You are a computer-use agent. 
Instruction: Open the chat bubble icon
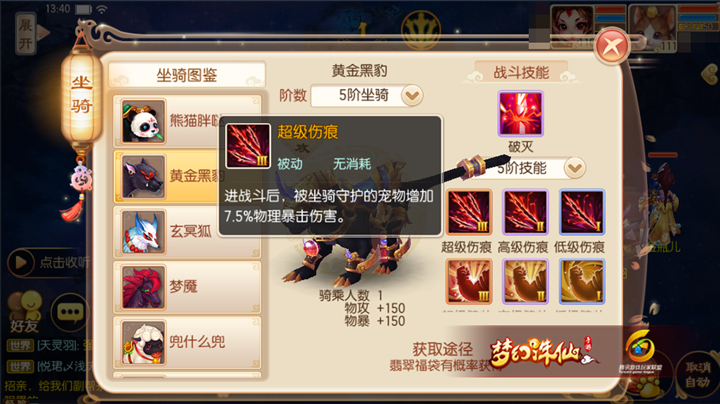pos(70,312)
